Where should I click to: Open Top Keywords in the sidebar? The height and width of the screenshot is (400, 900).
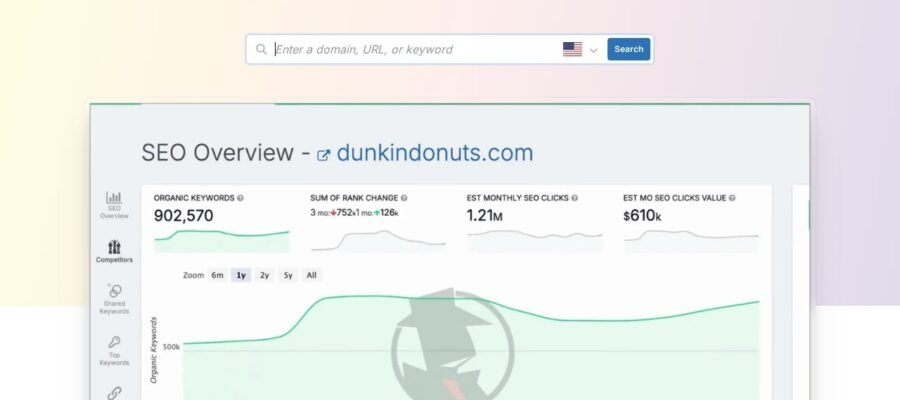pos(114,351)
